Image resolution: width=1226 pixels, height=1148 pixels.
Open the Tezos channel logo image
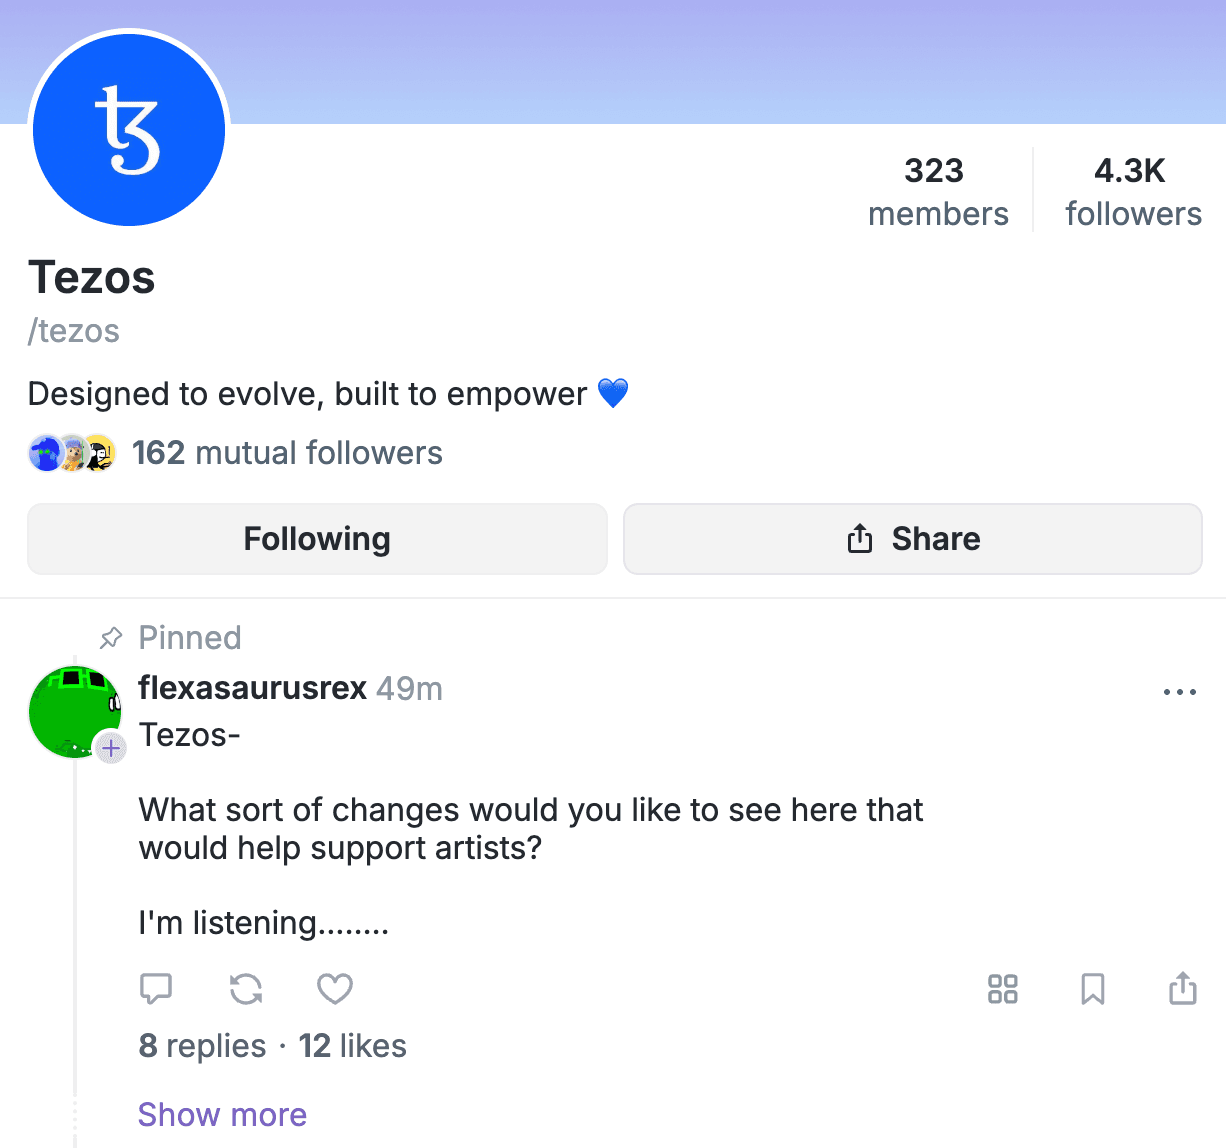[x=129, y=128]
